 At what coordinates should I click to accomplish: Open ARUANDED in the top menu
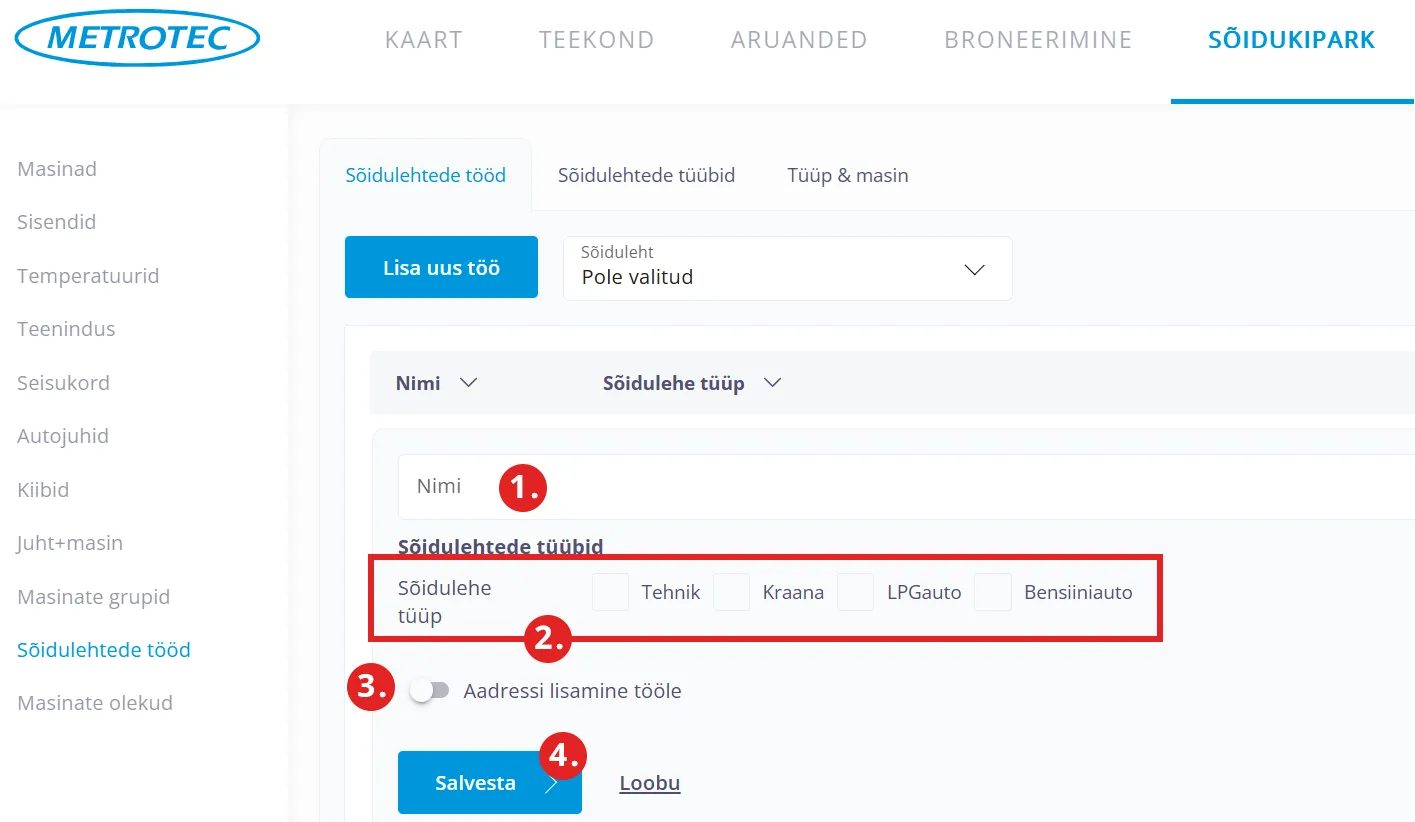tap(798, 40)
